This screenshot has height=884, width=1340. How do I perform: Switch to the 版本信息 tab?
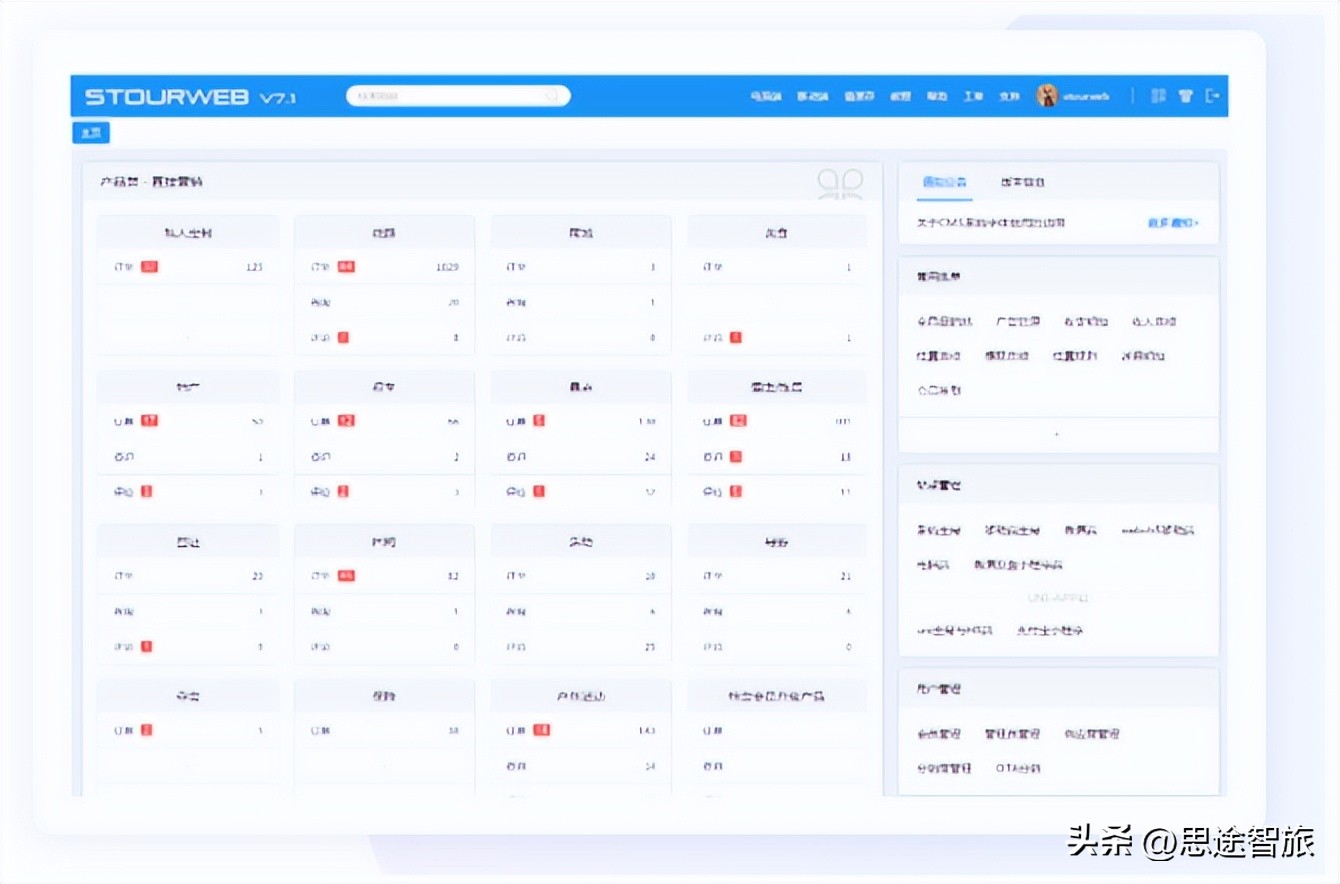1022,183
